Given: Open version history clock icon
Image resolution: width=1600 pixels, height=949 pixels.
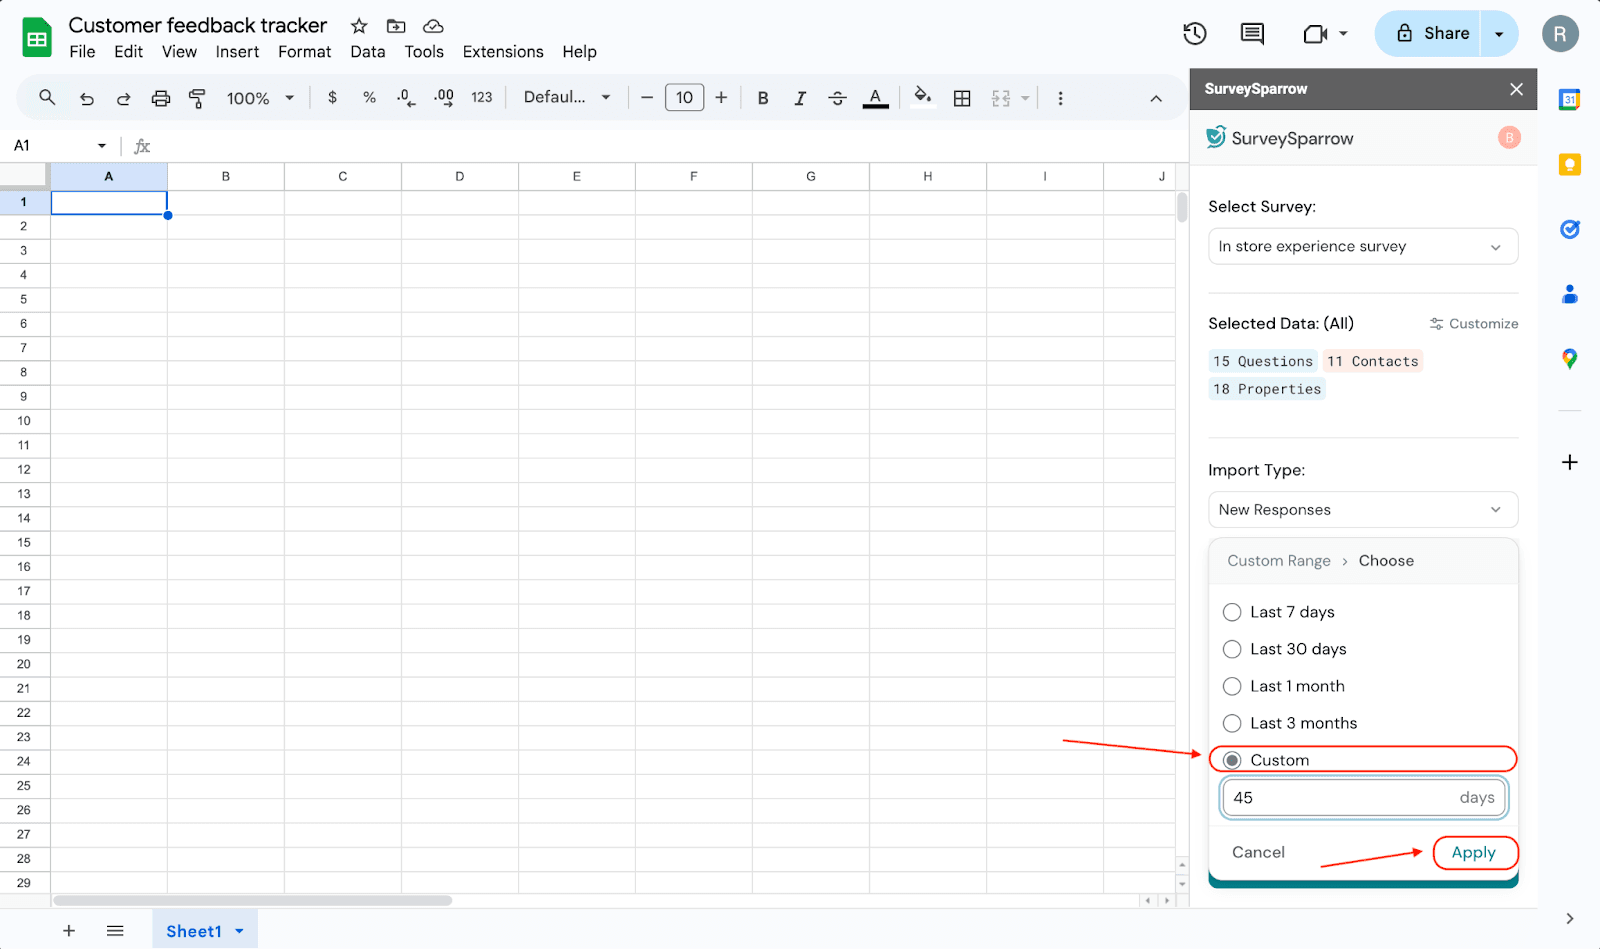Looking at the screenshot, I should point(1194,34).
